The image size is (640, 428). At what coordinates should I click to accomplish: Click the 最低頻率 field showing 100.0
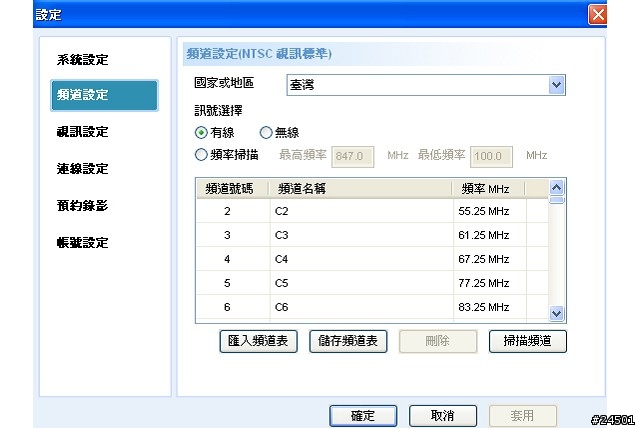click(x=491, y=156)
